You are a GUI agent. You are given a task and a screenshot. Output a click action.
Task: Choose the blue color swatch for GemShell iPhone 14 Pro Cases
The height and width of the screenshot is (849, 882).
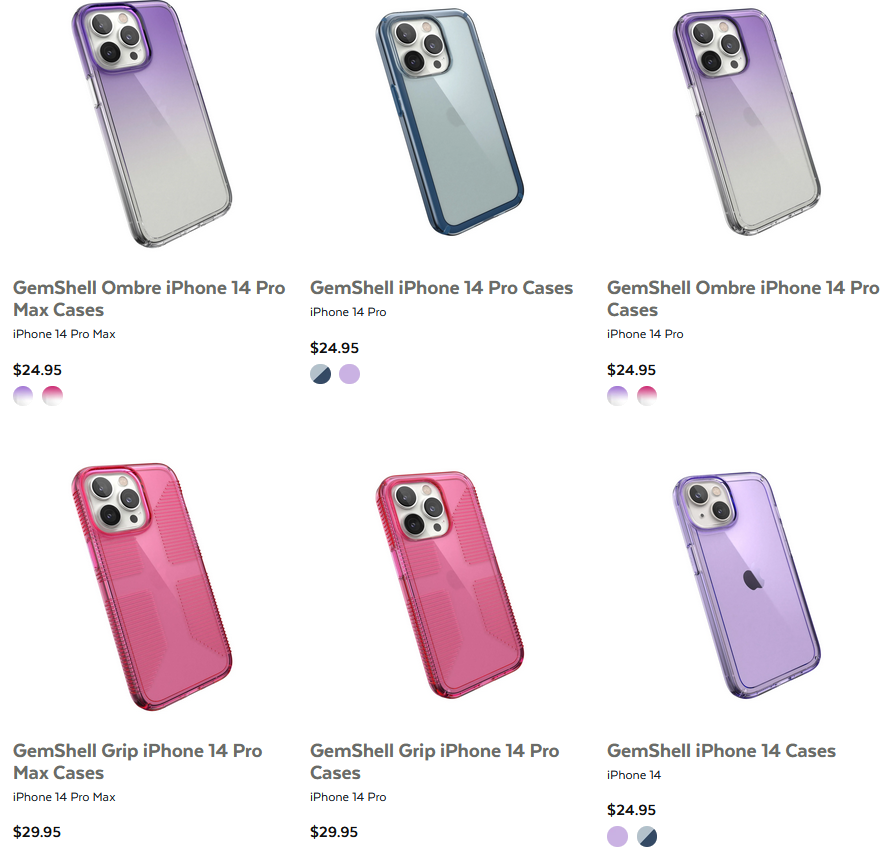320,373
